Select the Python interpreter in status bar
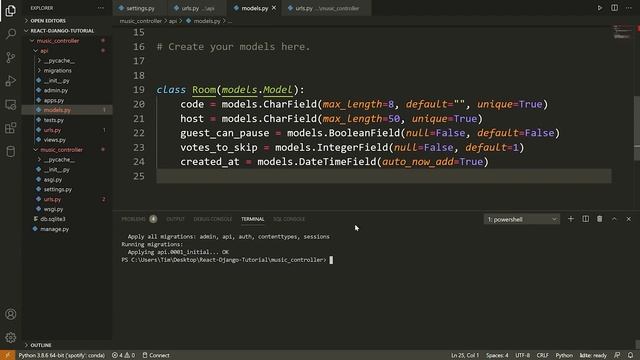640x360 pixels. click(x=61, y=355)
